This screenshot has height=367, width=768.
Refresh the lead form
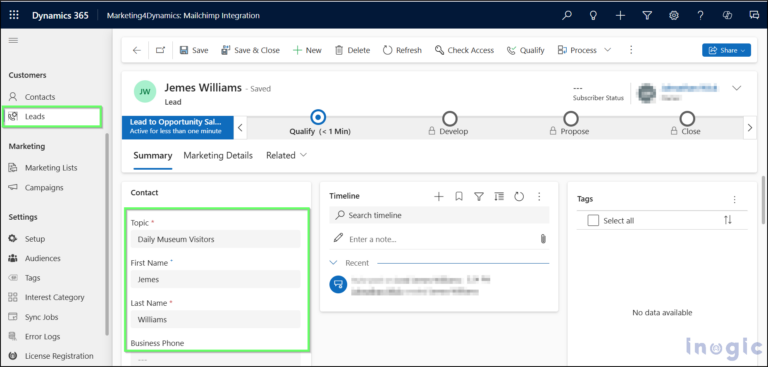point(402,50)
